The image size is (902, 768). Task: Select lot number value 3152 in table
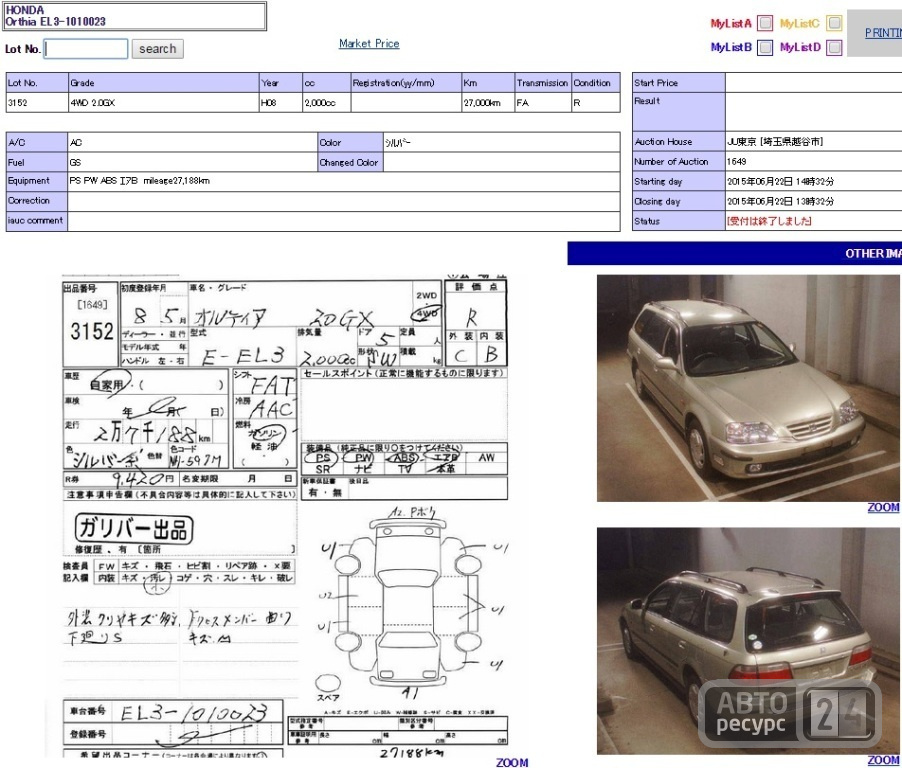(x=17, y=102)
